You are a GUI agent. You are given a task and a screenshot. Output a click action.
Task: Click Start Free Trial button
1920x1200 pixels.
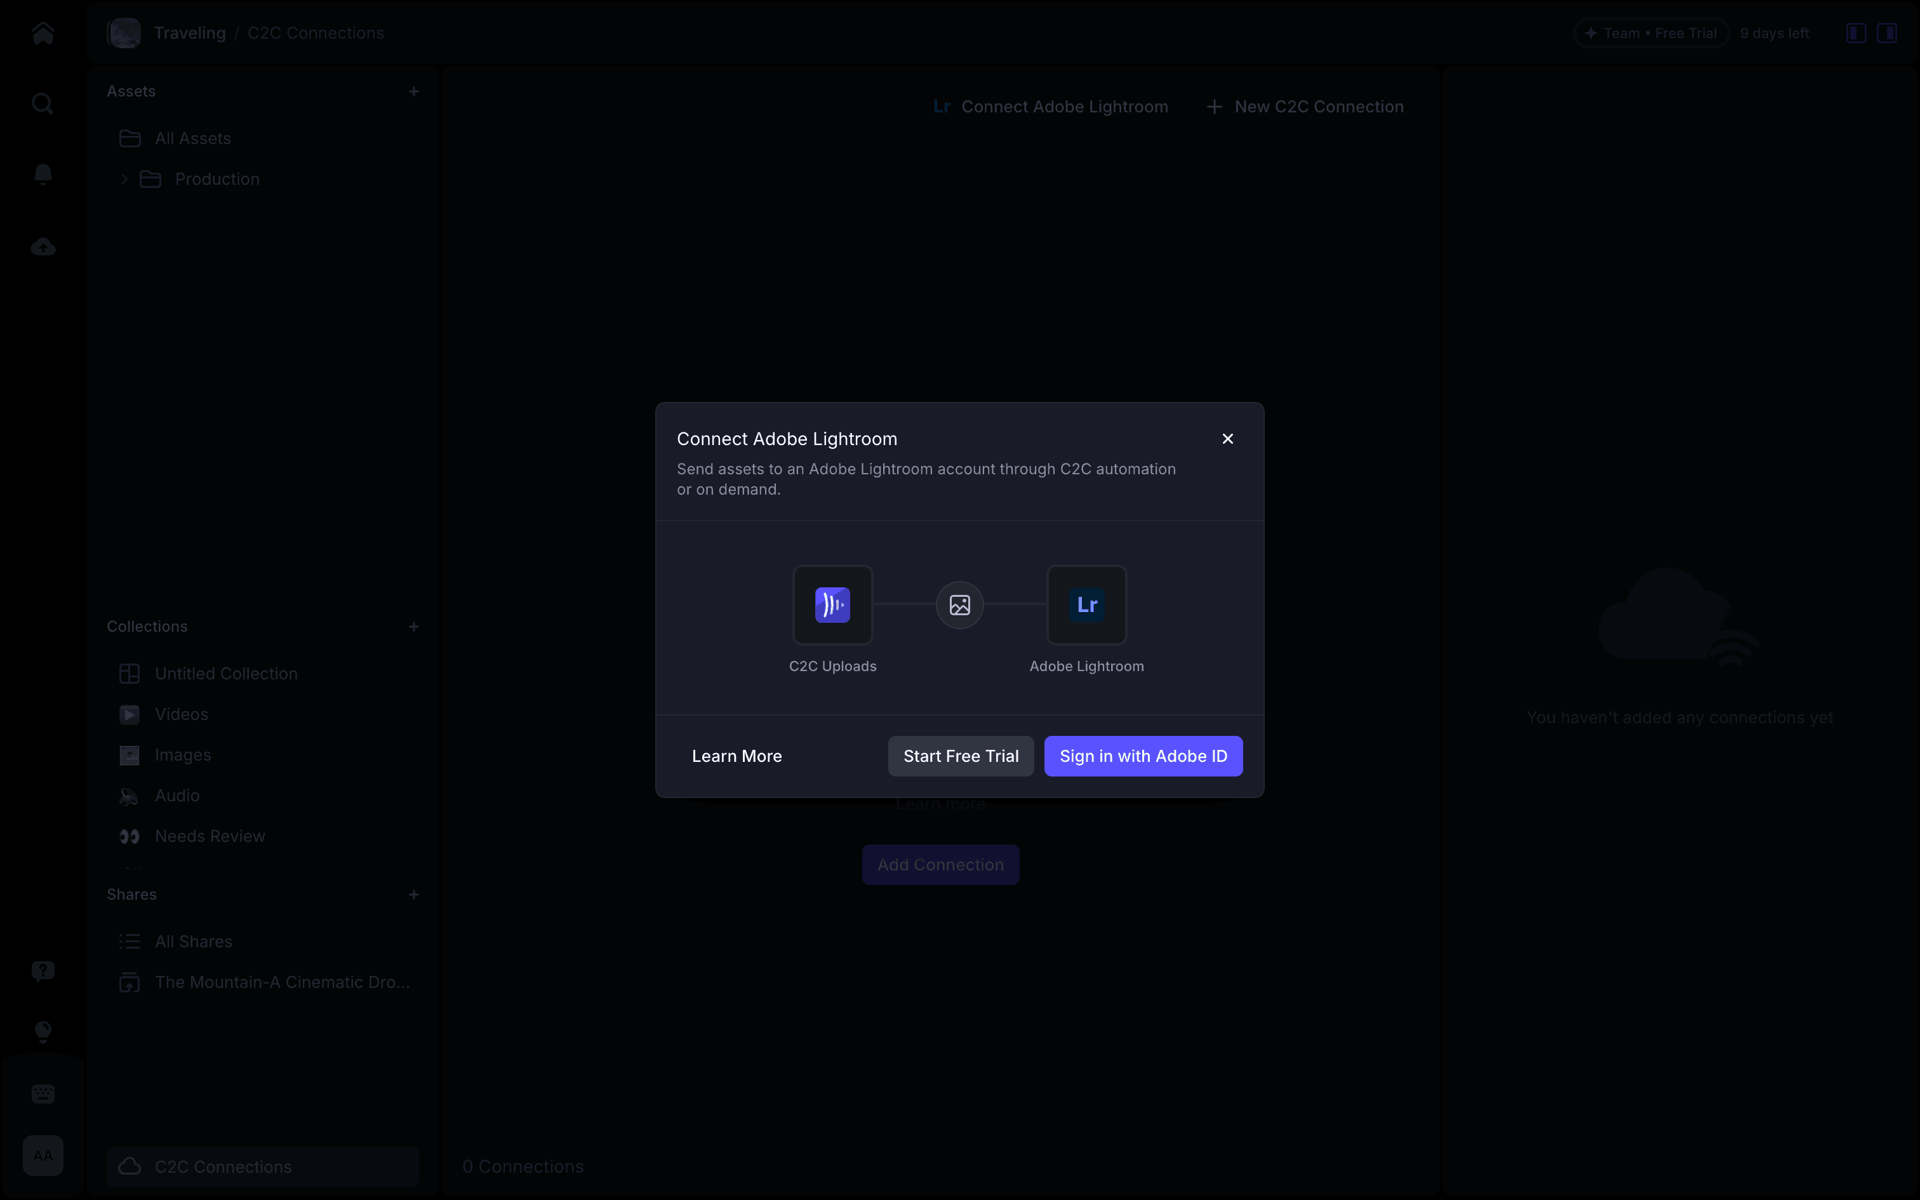(961, 756)
